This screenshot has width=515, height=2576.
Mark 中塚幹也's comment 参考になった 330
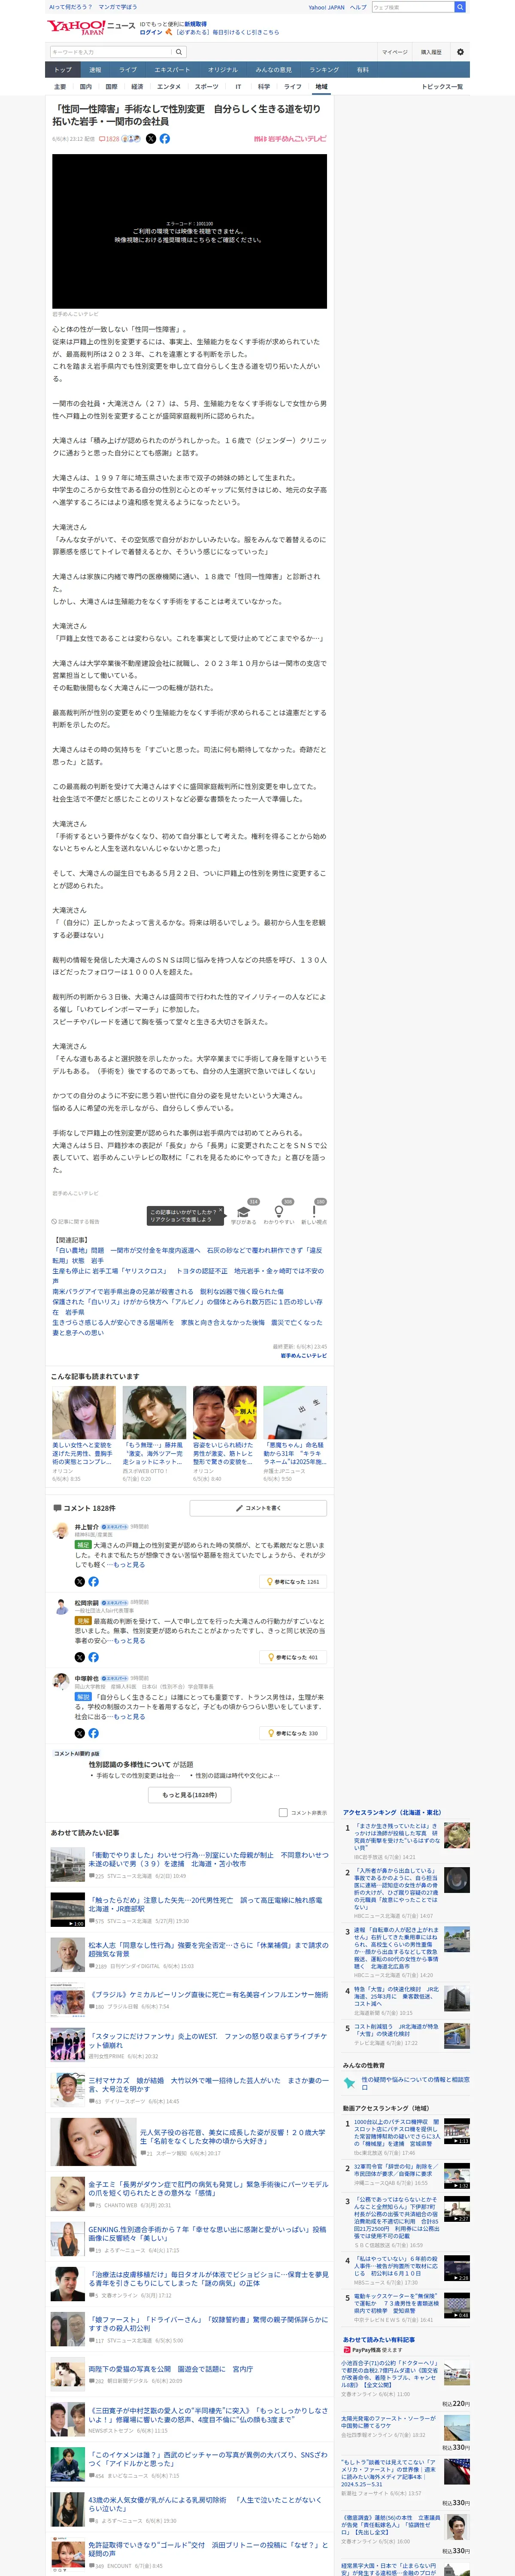[x=293, y=1733]
